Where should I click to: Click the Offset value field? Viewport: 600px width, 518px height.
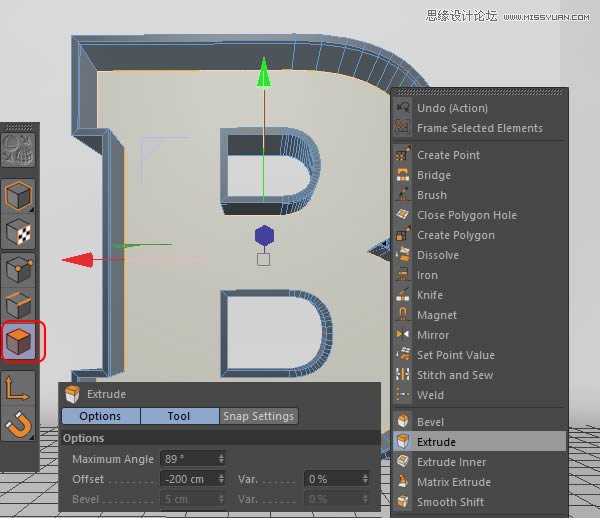click(x=187, y=479)
